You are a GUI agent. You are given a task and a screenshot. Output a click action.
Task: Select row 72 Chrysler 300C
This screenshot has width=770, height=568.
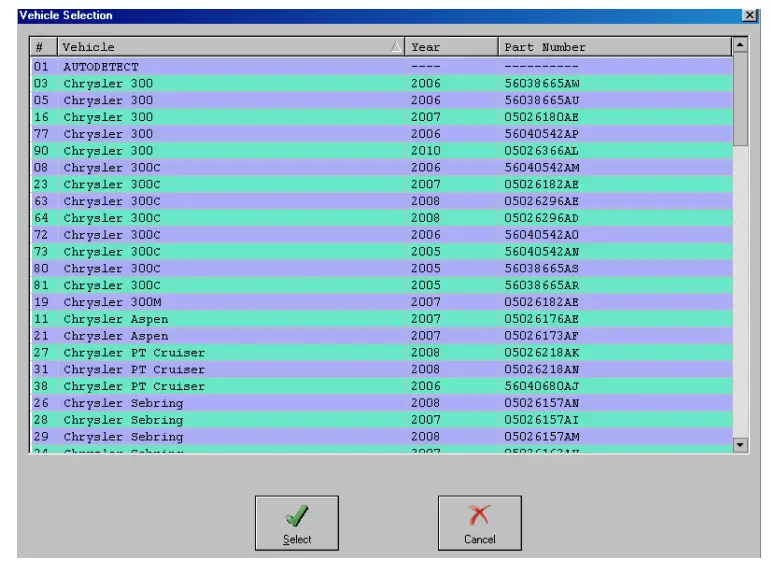click(x=381, y=235)
